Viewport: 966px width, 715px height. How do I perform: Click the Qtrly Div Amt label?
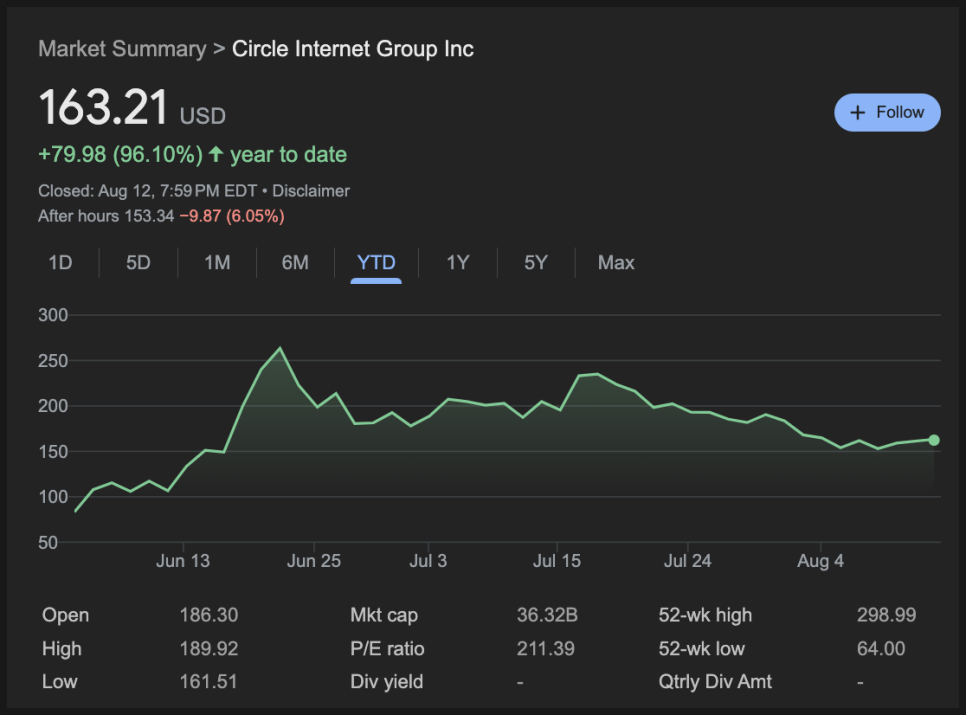coord(715,682)
